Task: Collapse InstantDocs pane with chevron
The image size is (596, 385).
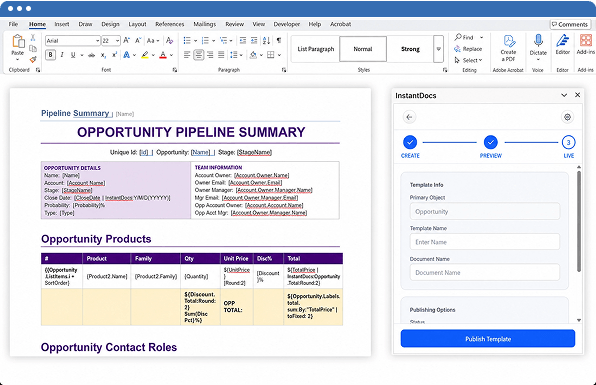Action: coord(564,95)
